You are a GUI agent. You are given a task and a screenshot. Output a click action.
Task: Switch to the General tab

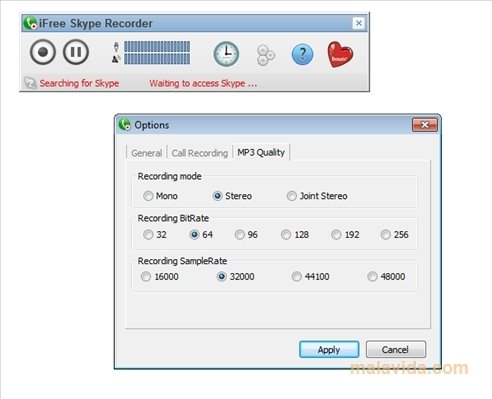(146, 153)
